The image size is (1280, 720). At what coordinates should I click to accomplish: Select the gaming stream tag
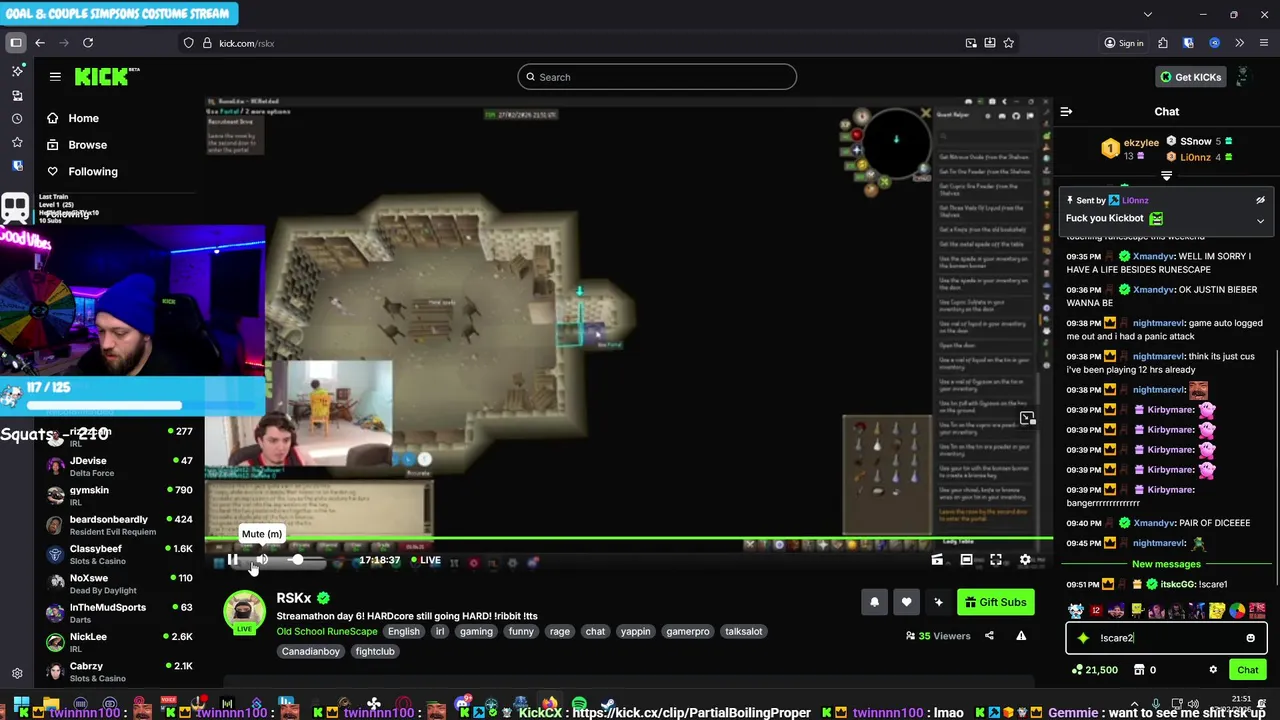[x=476, y=631]
